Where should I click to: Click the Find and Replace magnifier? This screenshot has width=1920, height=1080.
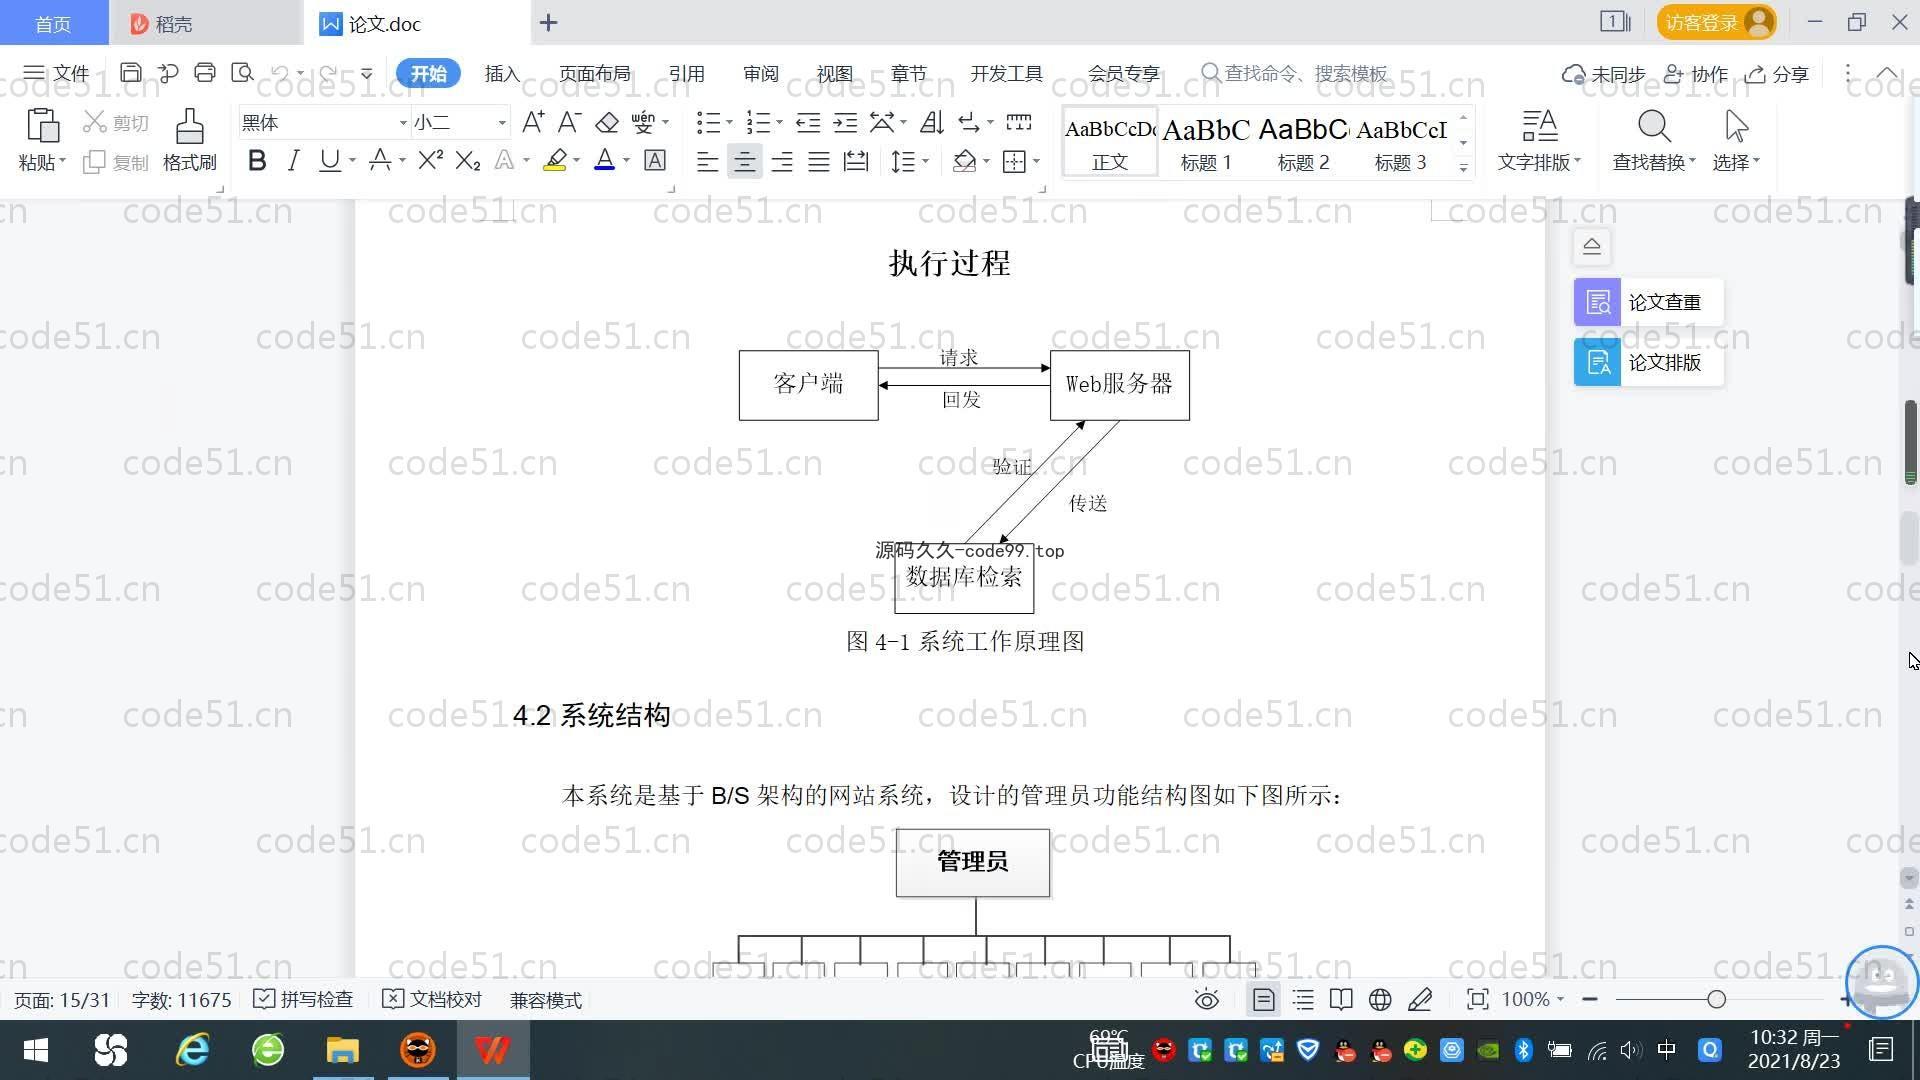pos(1654,127)
